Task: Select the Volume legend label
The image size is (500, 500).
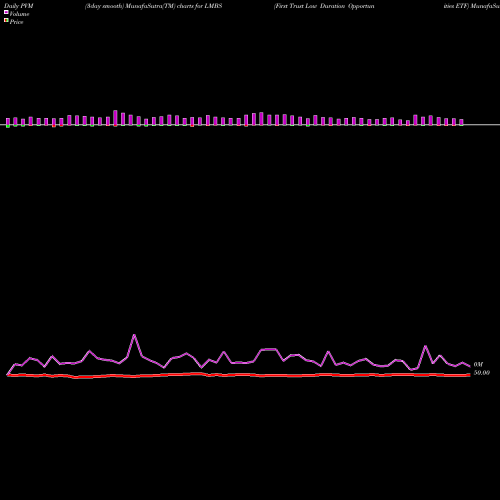Action: point(19,14)
